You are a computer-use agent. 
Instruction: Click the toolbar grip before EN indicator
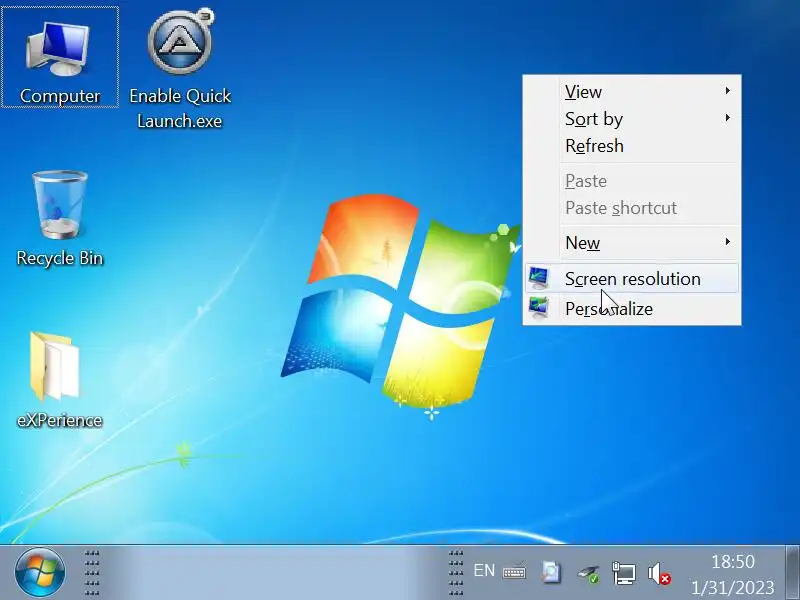456,572
